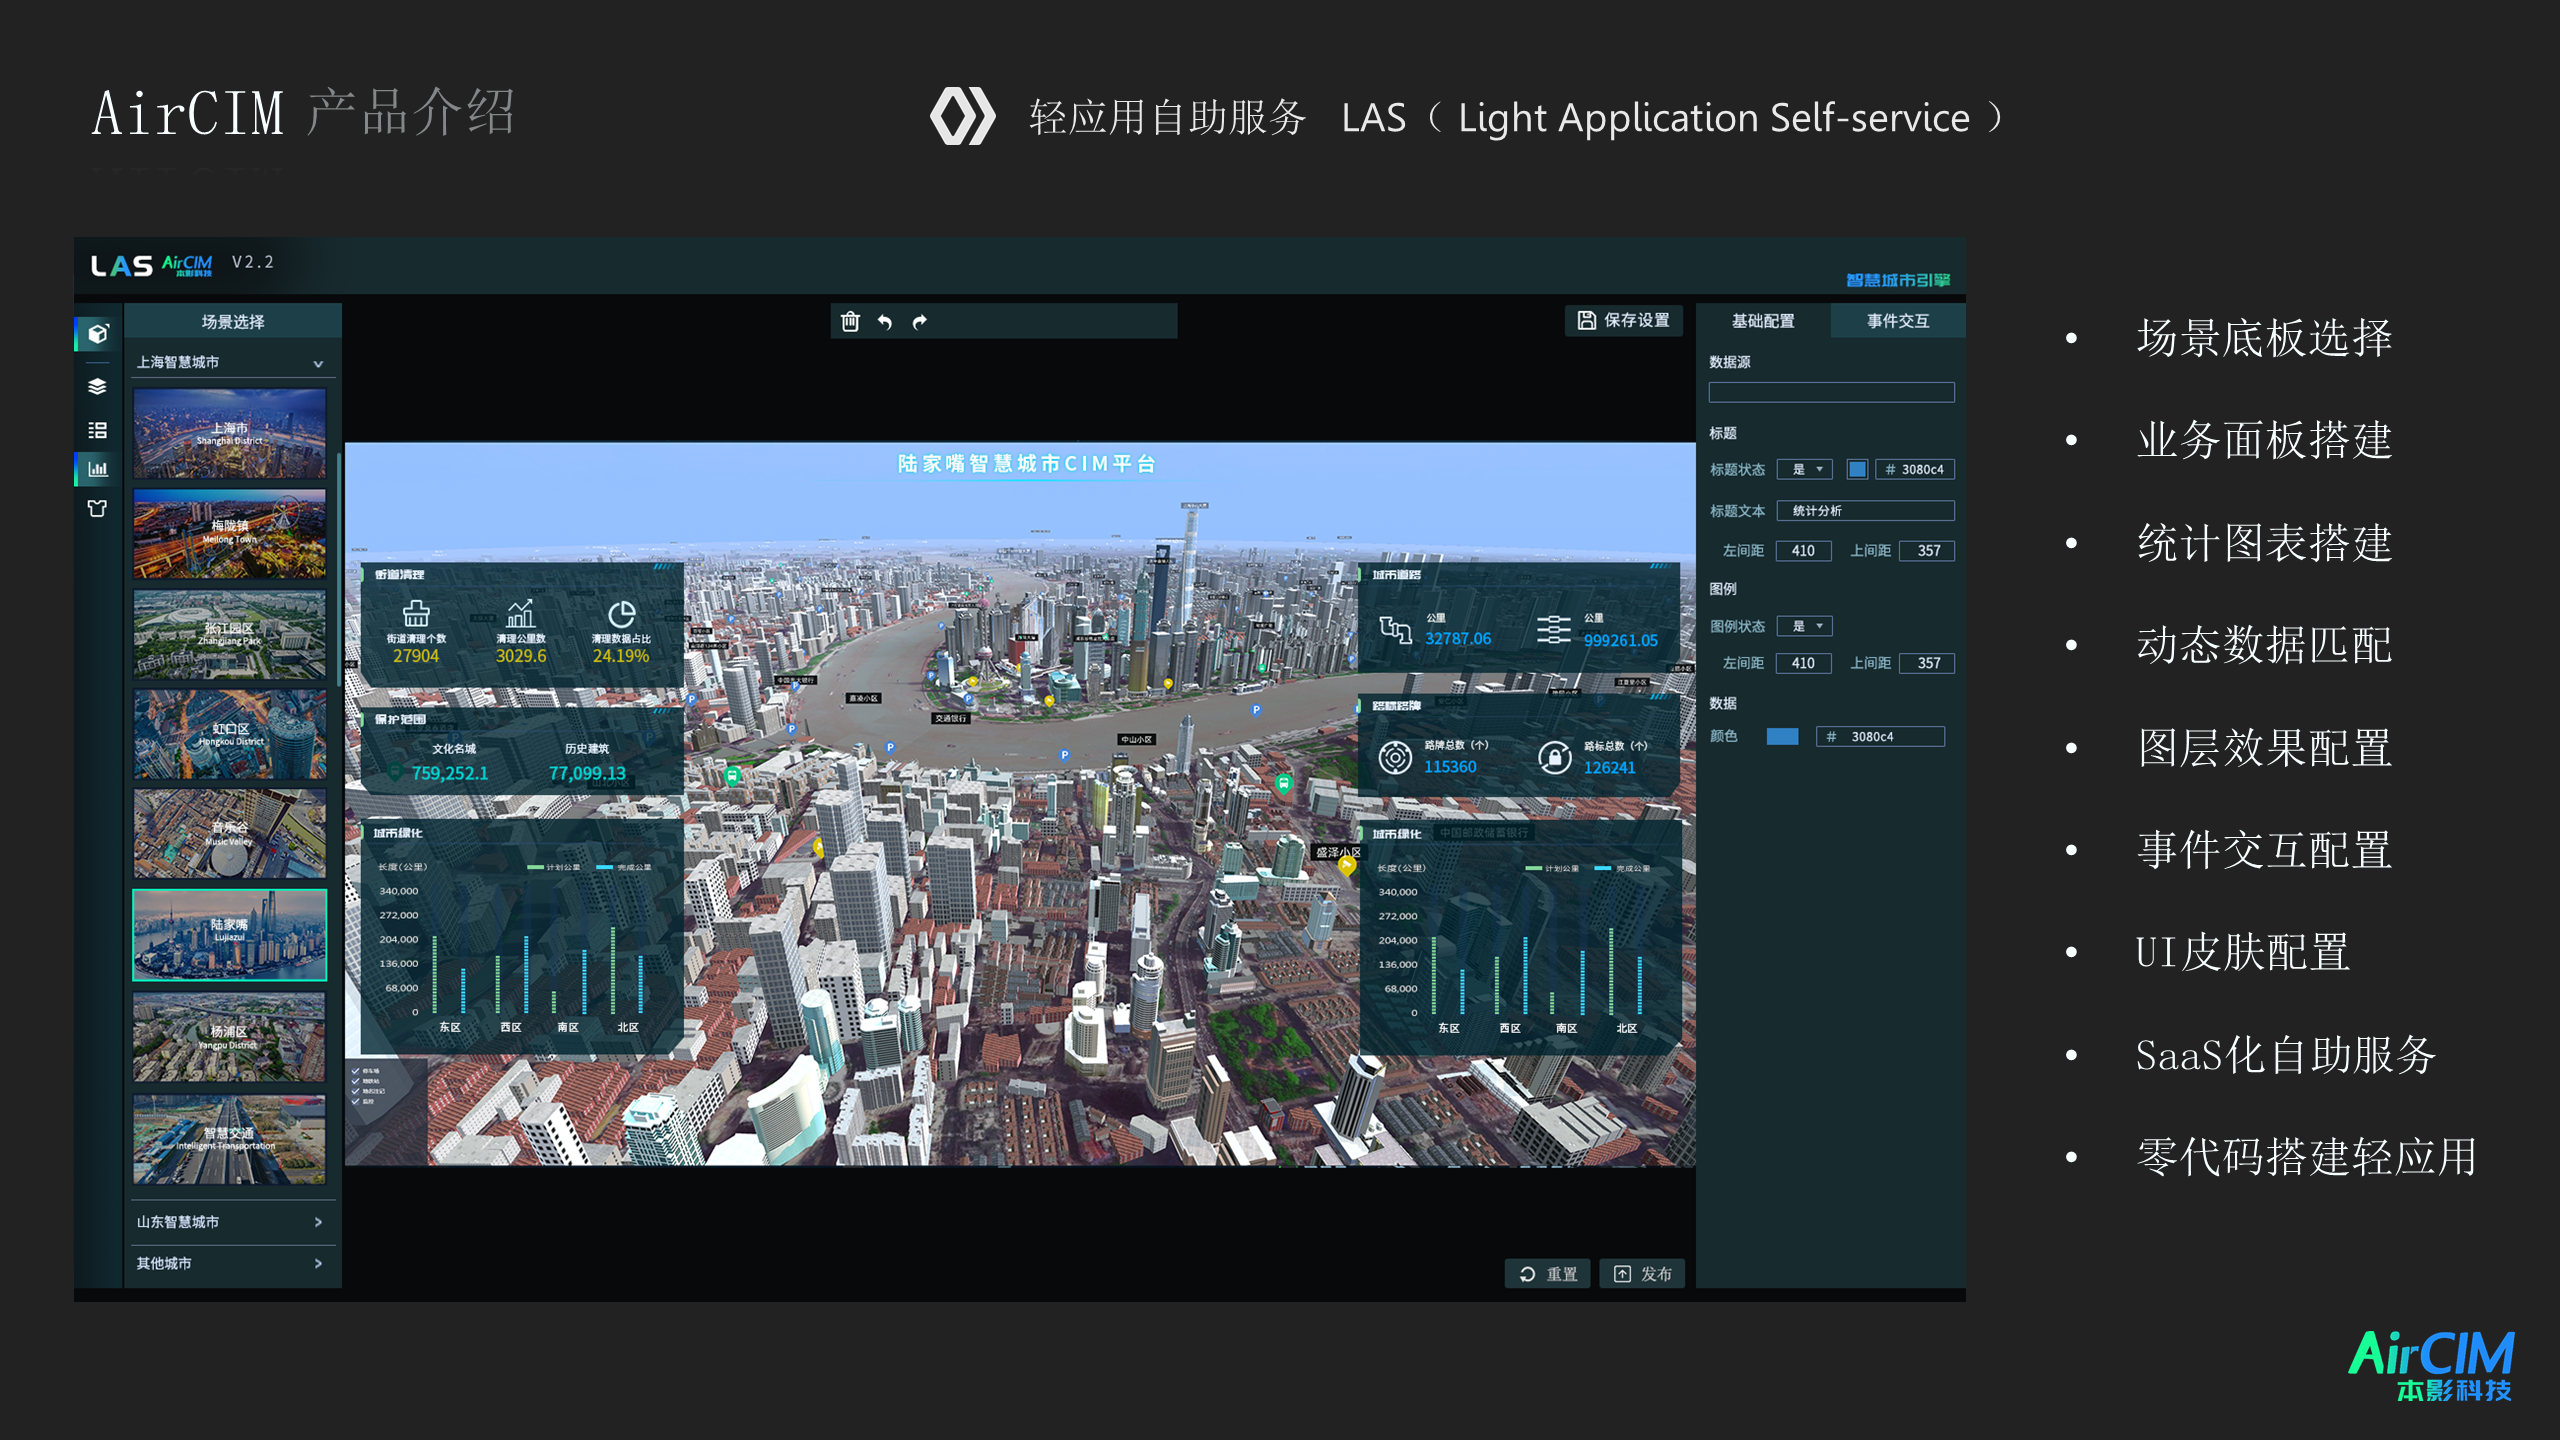Open the layers stack sidebar icon
Image resolution: width=2560 pixels, height=1440 pixels.
tap(97, 386)
